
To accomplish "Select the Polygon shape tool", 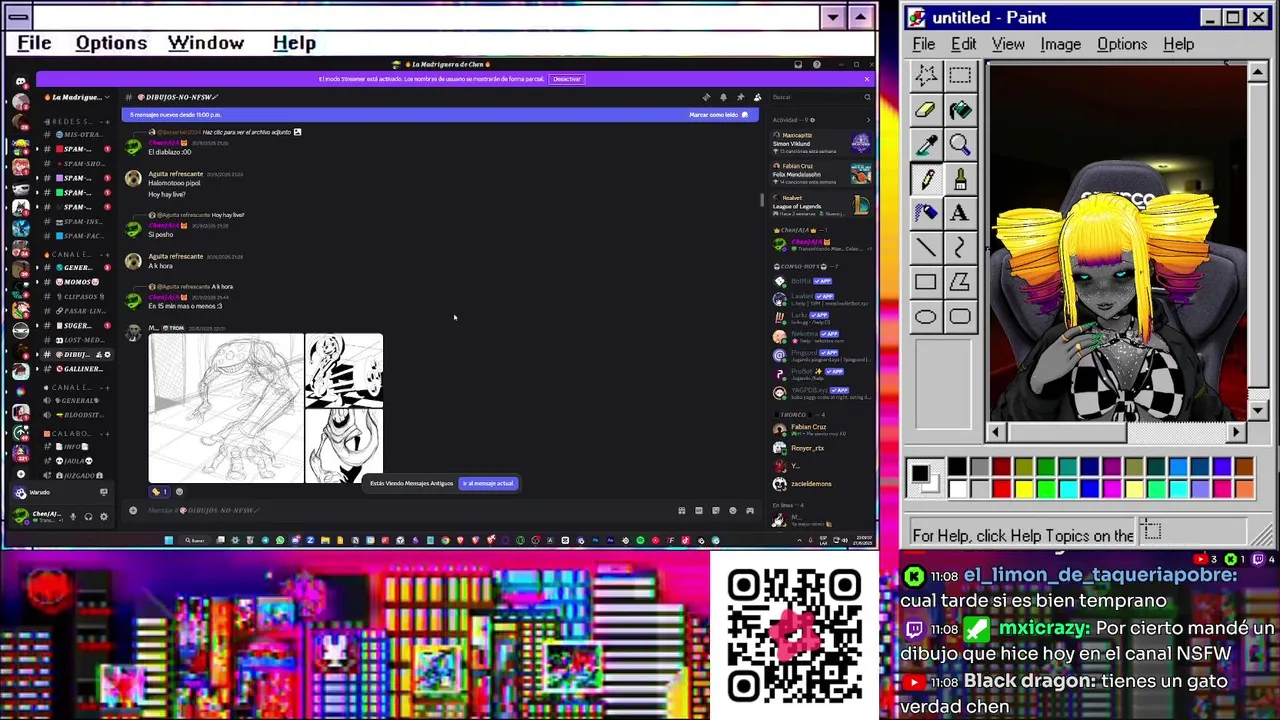I will [x=960, y=282].
